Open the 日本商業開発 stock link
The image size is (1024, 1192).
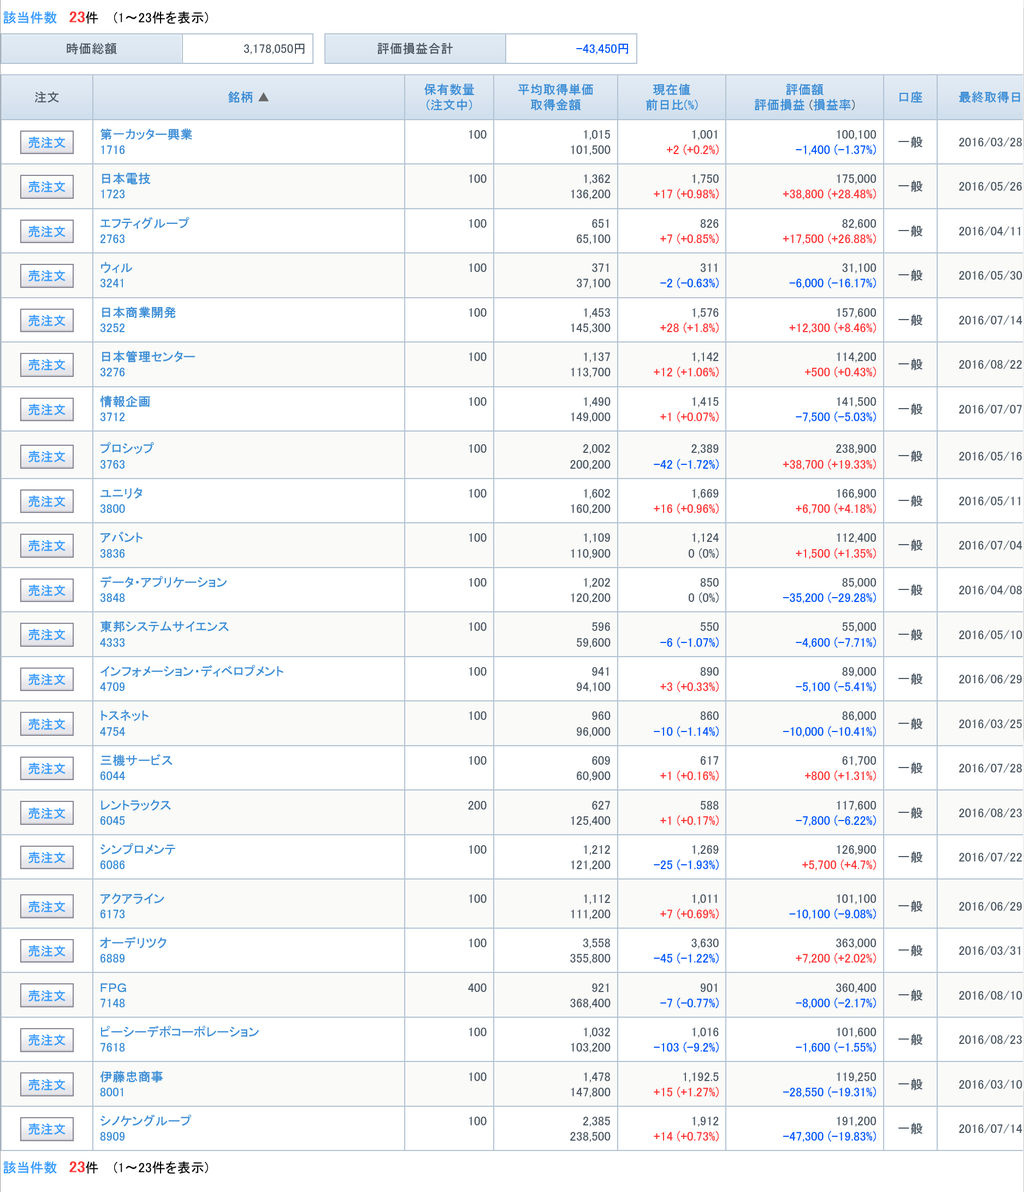[x=138, y=312]
